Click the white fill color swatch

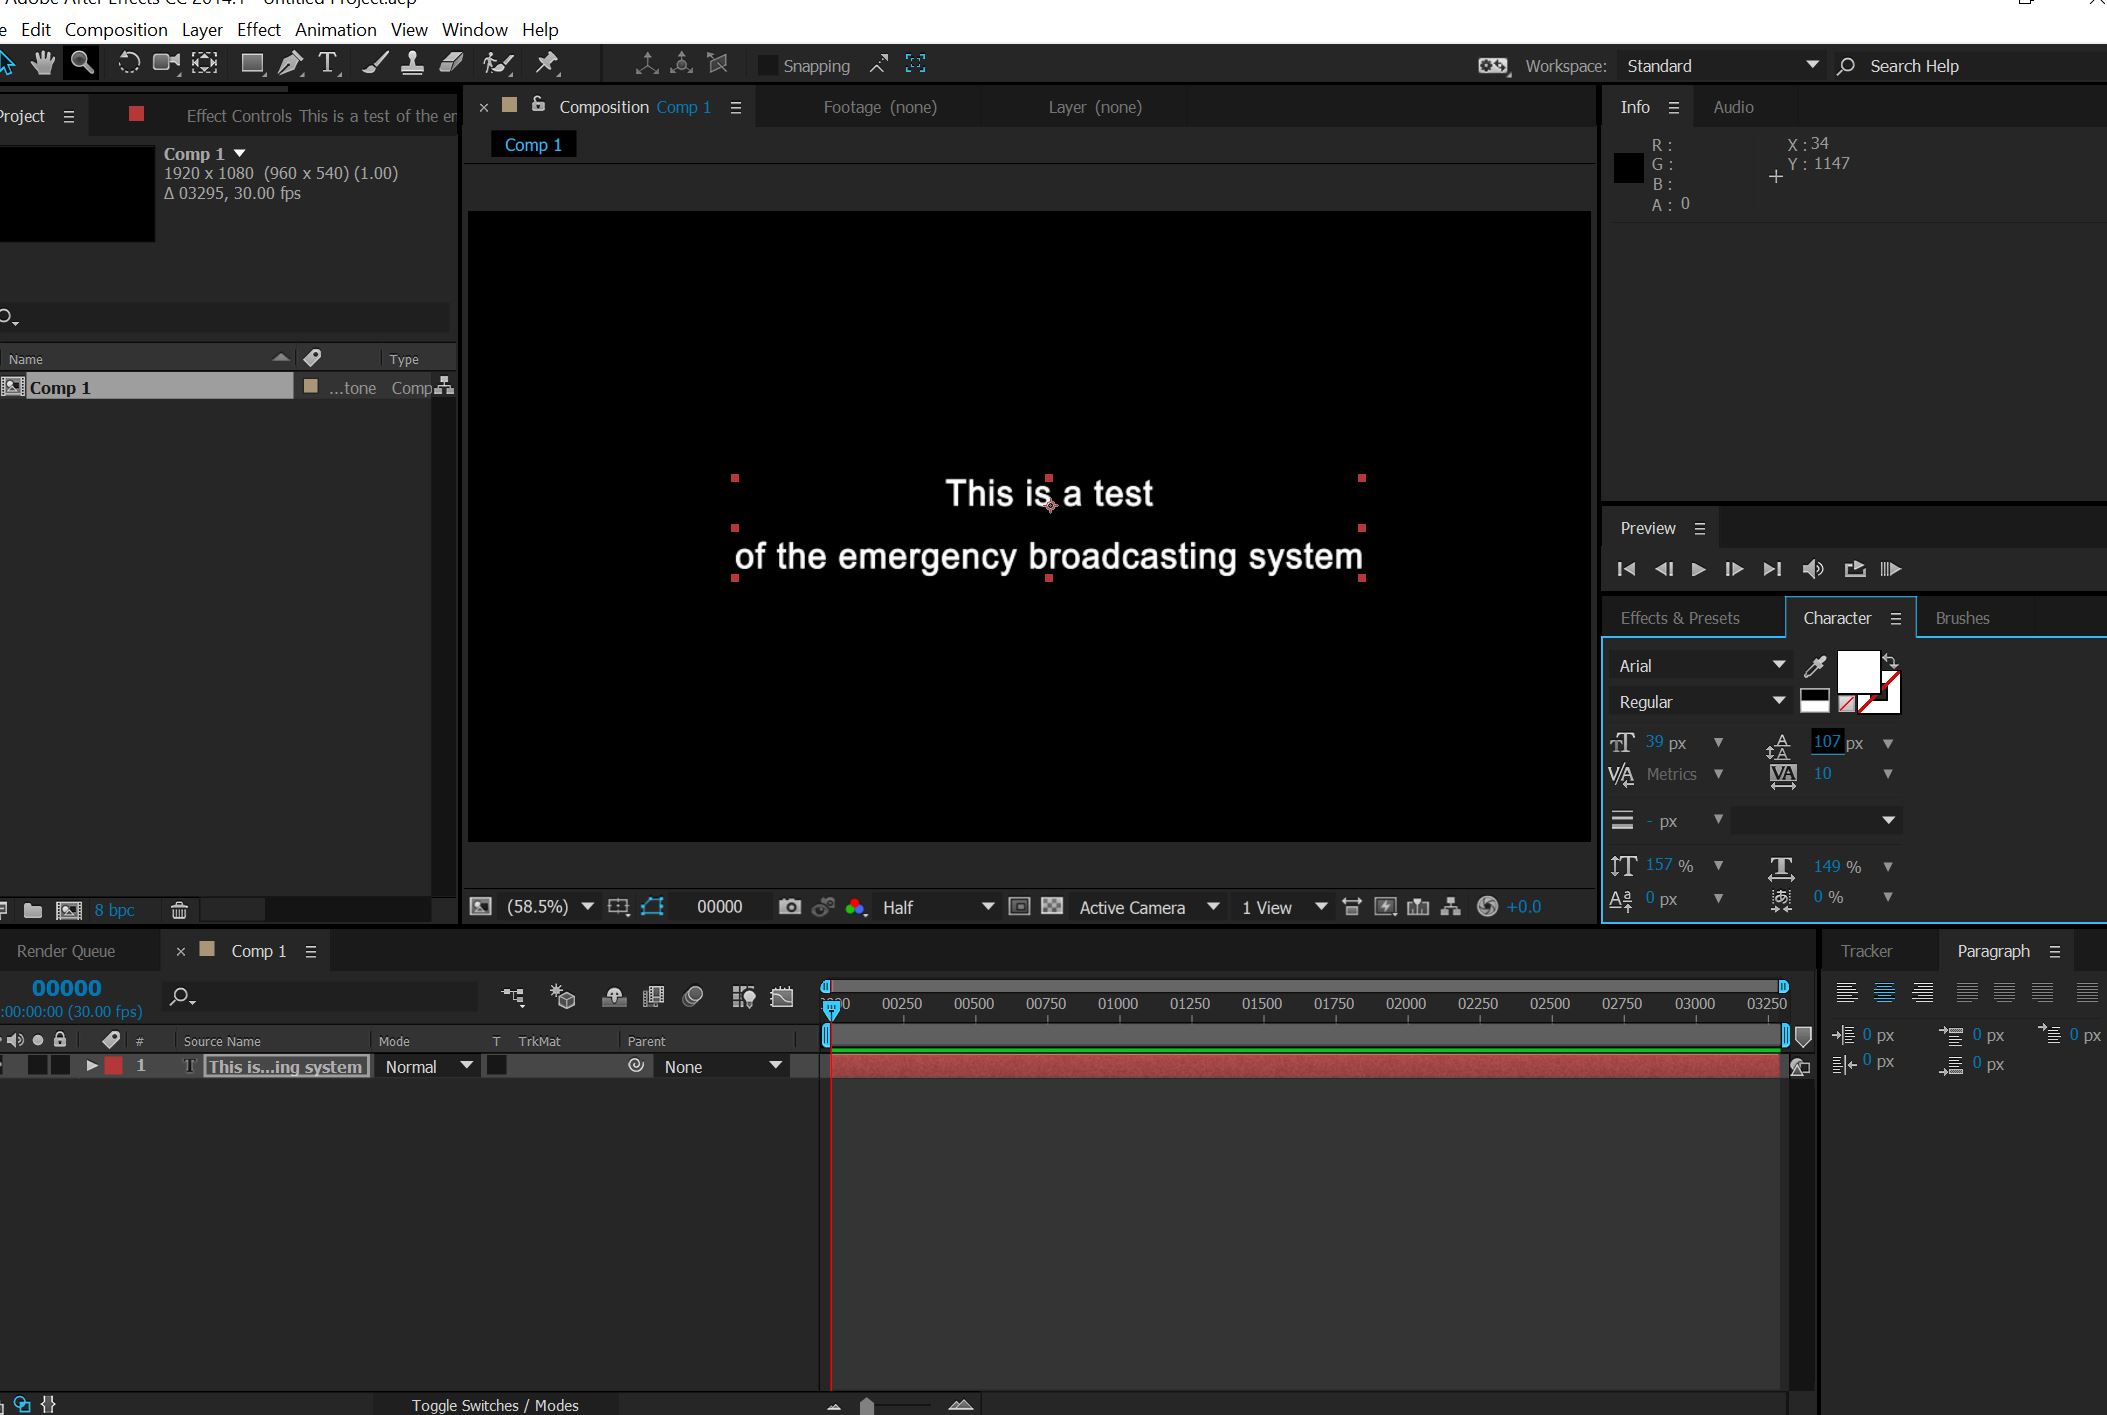pos(1858,672)
